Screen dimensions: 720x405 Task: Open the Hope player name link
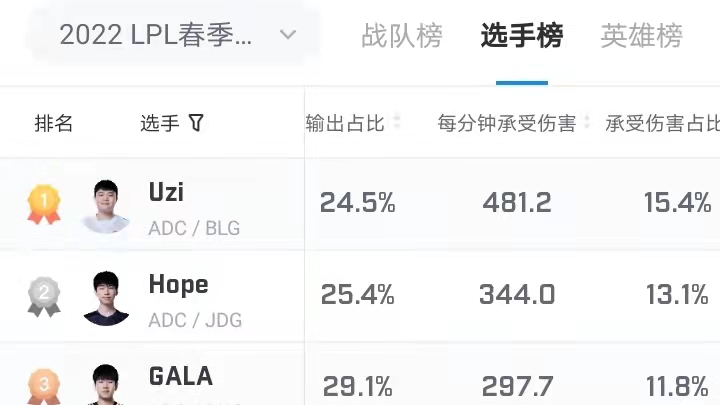point(179,285)
